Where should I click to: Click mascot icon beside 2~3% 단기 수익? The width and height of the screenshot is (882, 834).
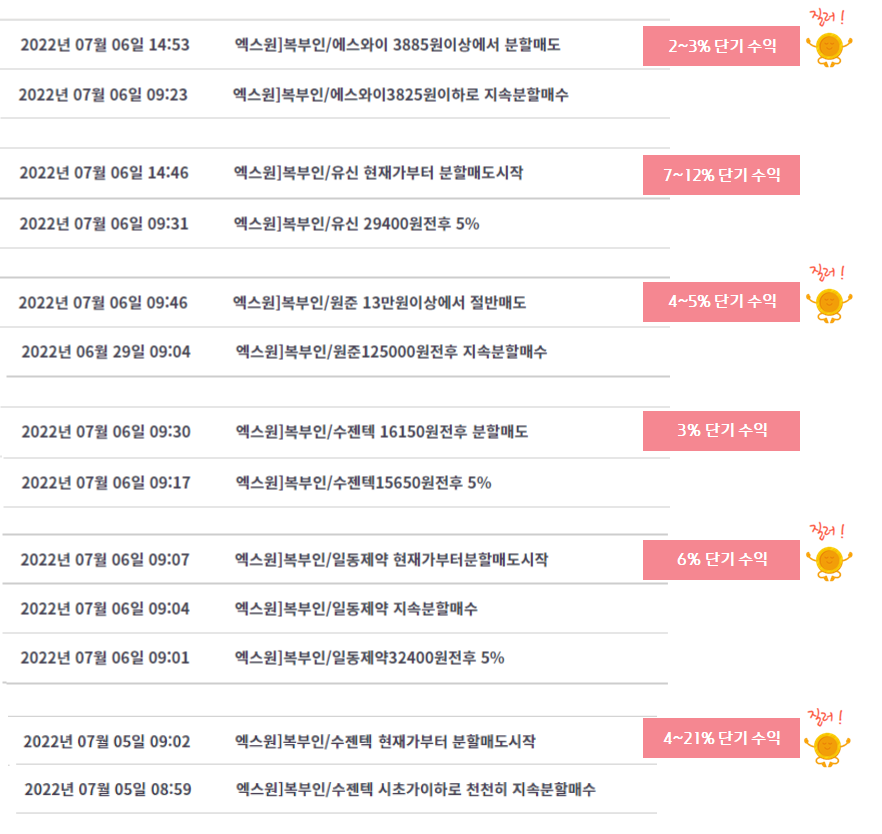click(829, 49)
